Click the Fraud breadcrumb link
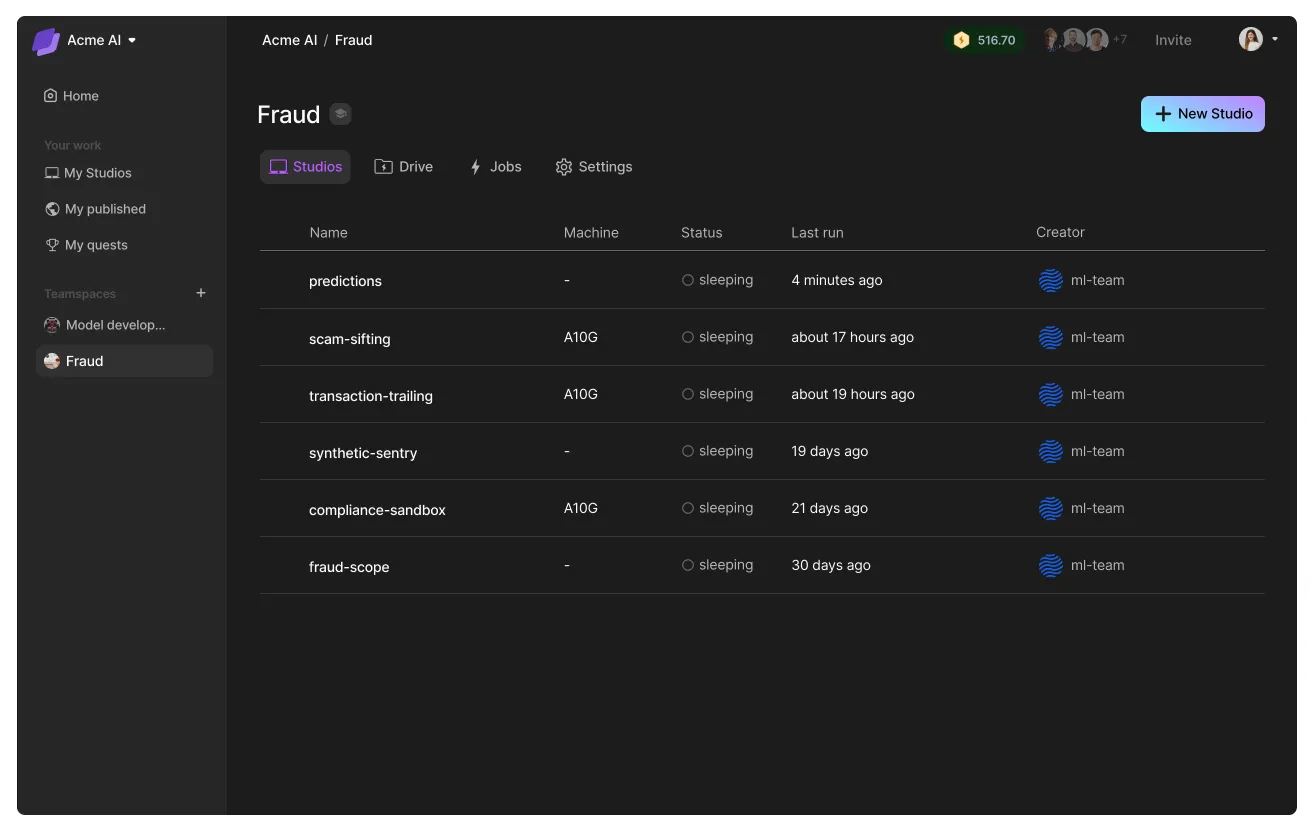Image resolution: width=1313 pixels, height=831 pixels. tap(353, 40)
